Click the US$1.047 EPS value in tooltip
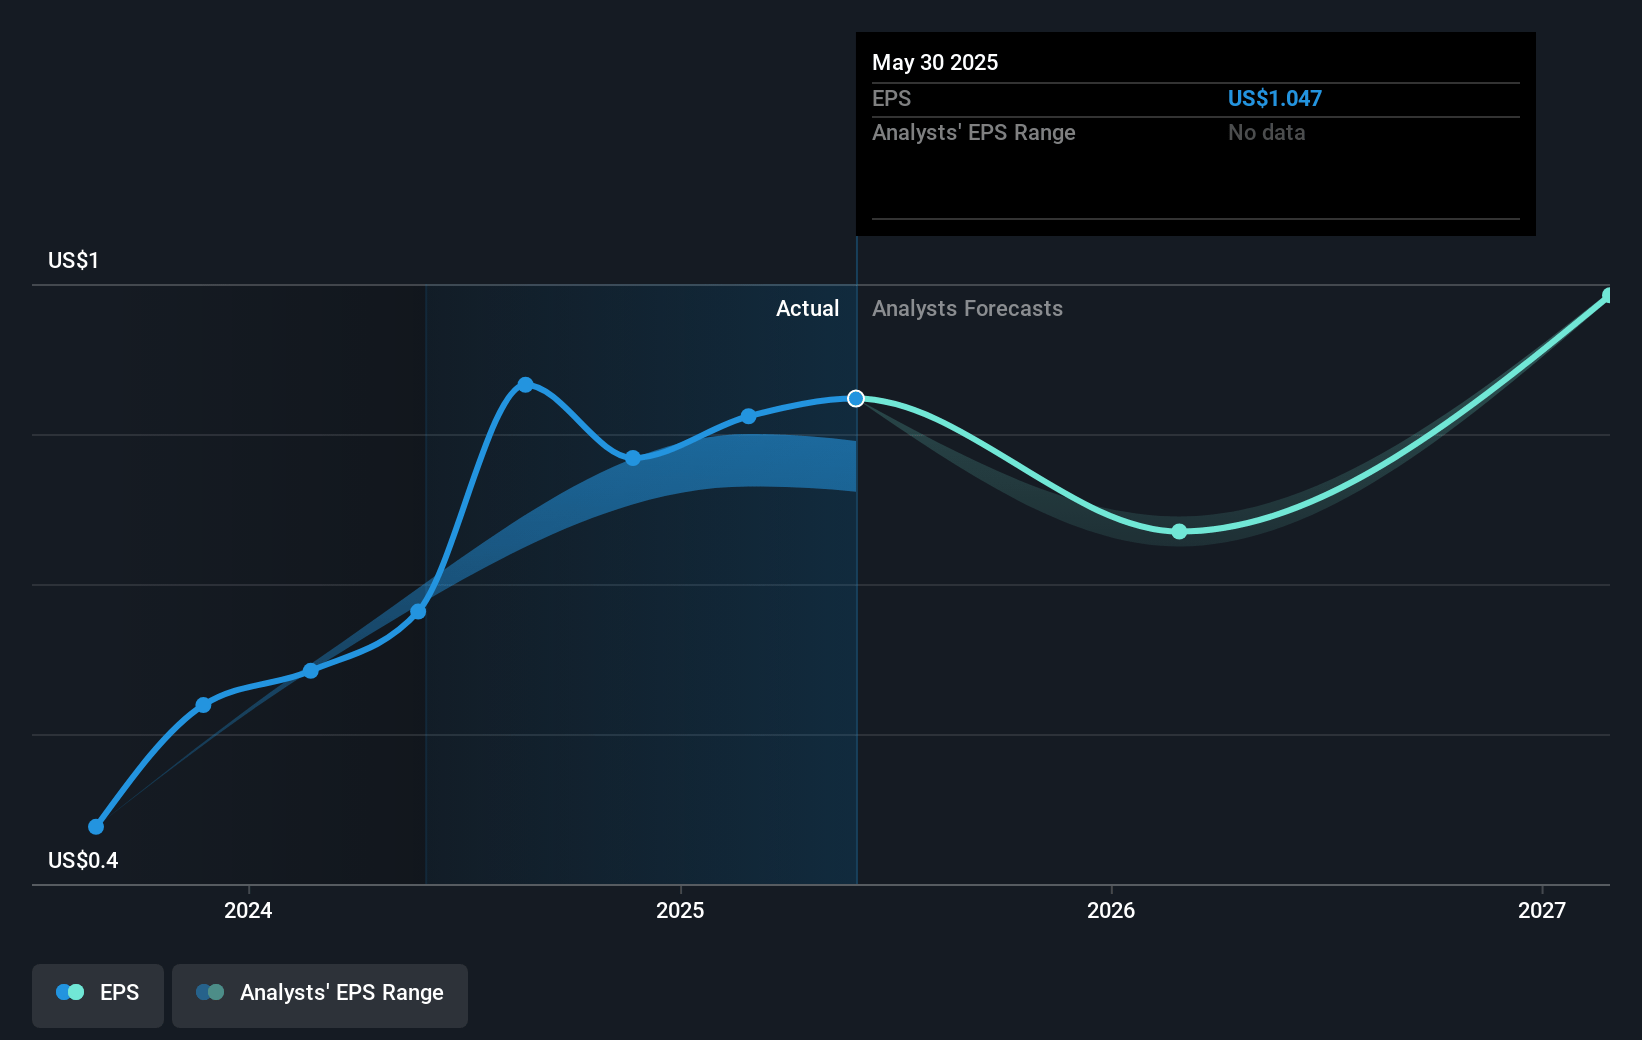 coord(1275,98)
